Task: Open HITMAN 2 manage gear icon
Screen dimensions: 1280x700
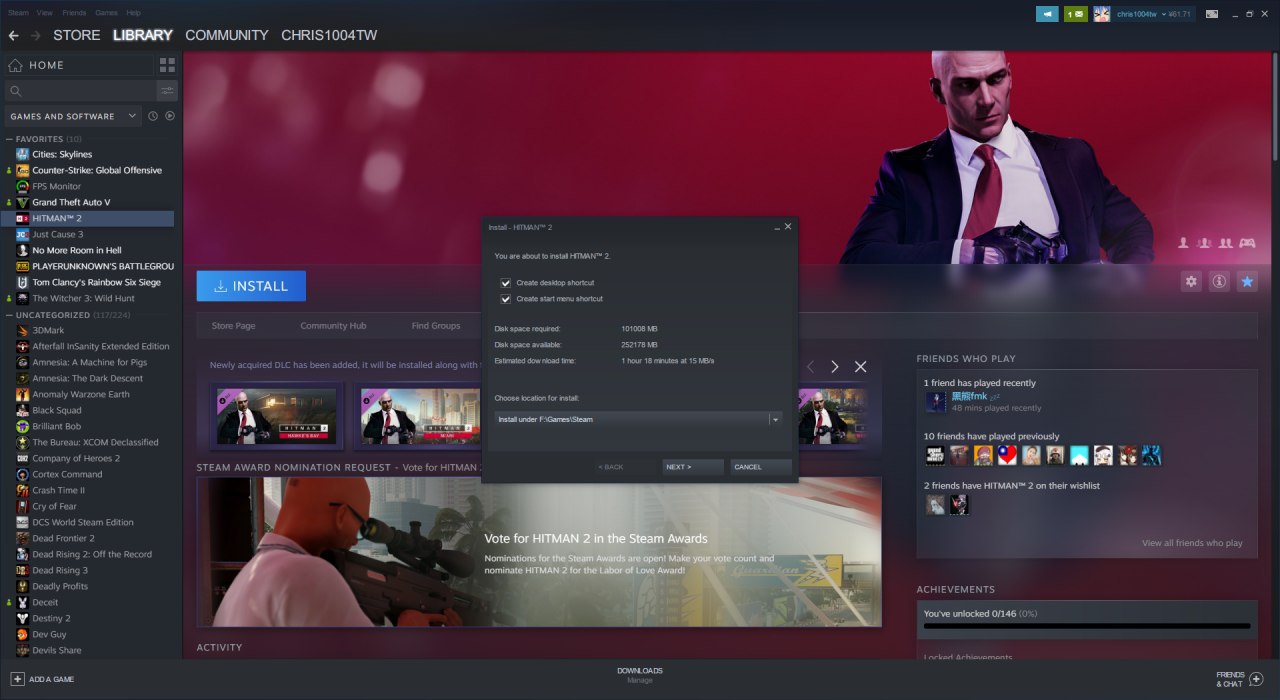Action: click(x=1191, y=282)
